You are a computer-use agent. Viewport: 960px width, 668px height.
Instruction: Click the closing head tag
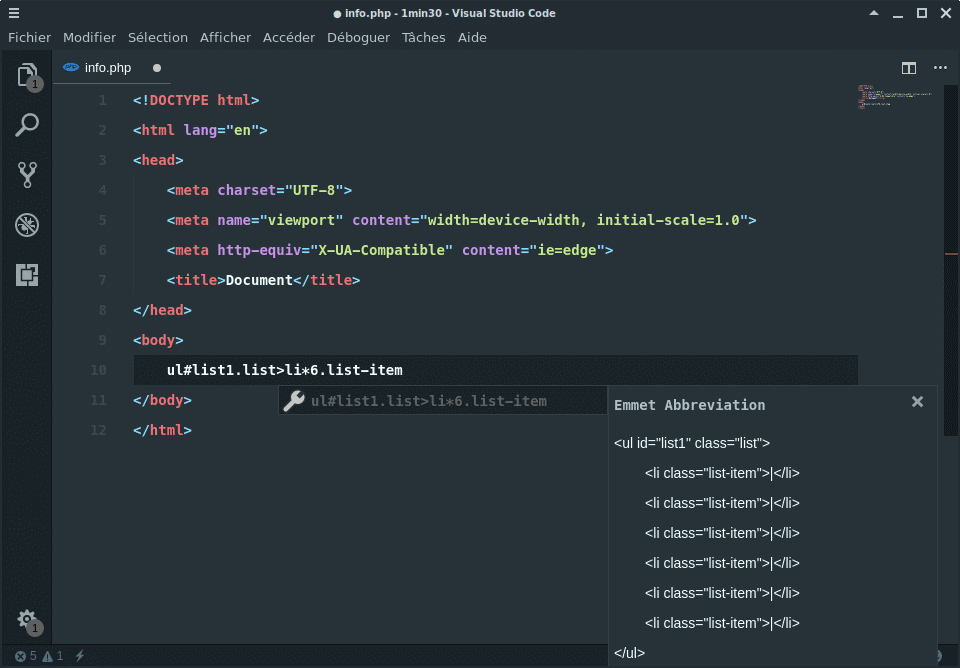(x=162, y=310)
